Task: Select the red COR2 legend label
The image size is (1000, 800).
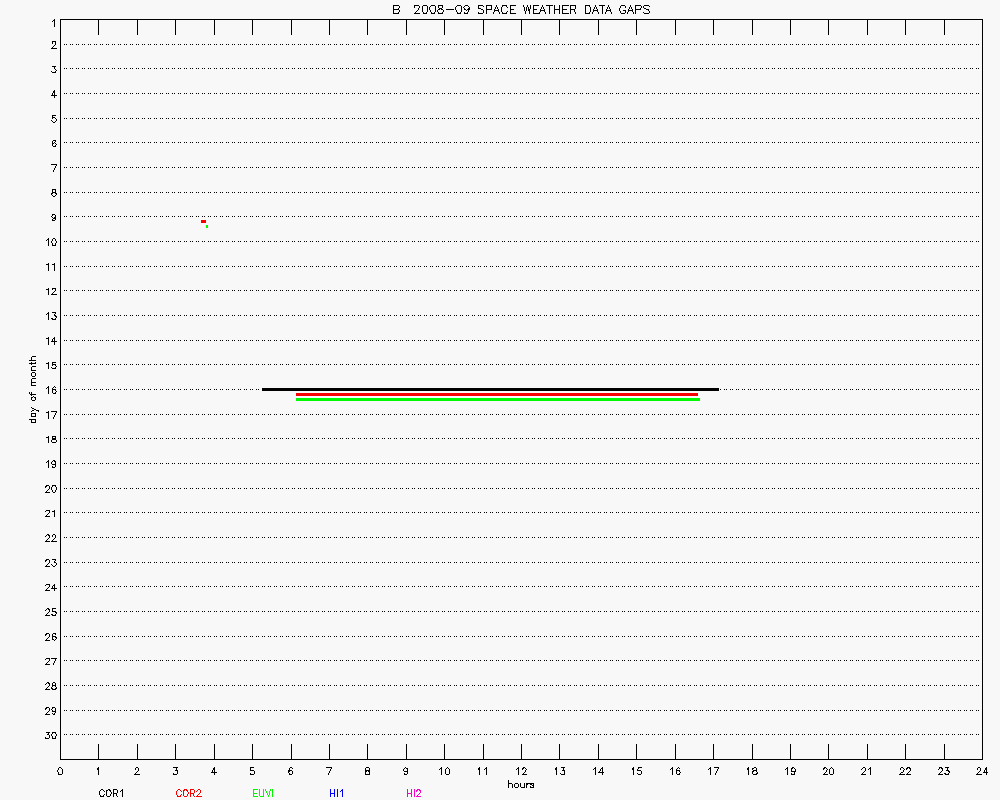Action: point(188,793)
